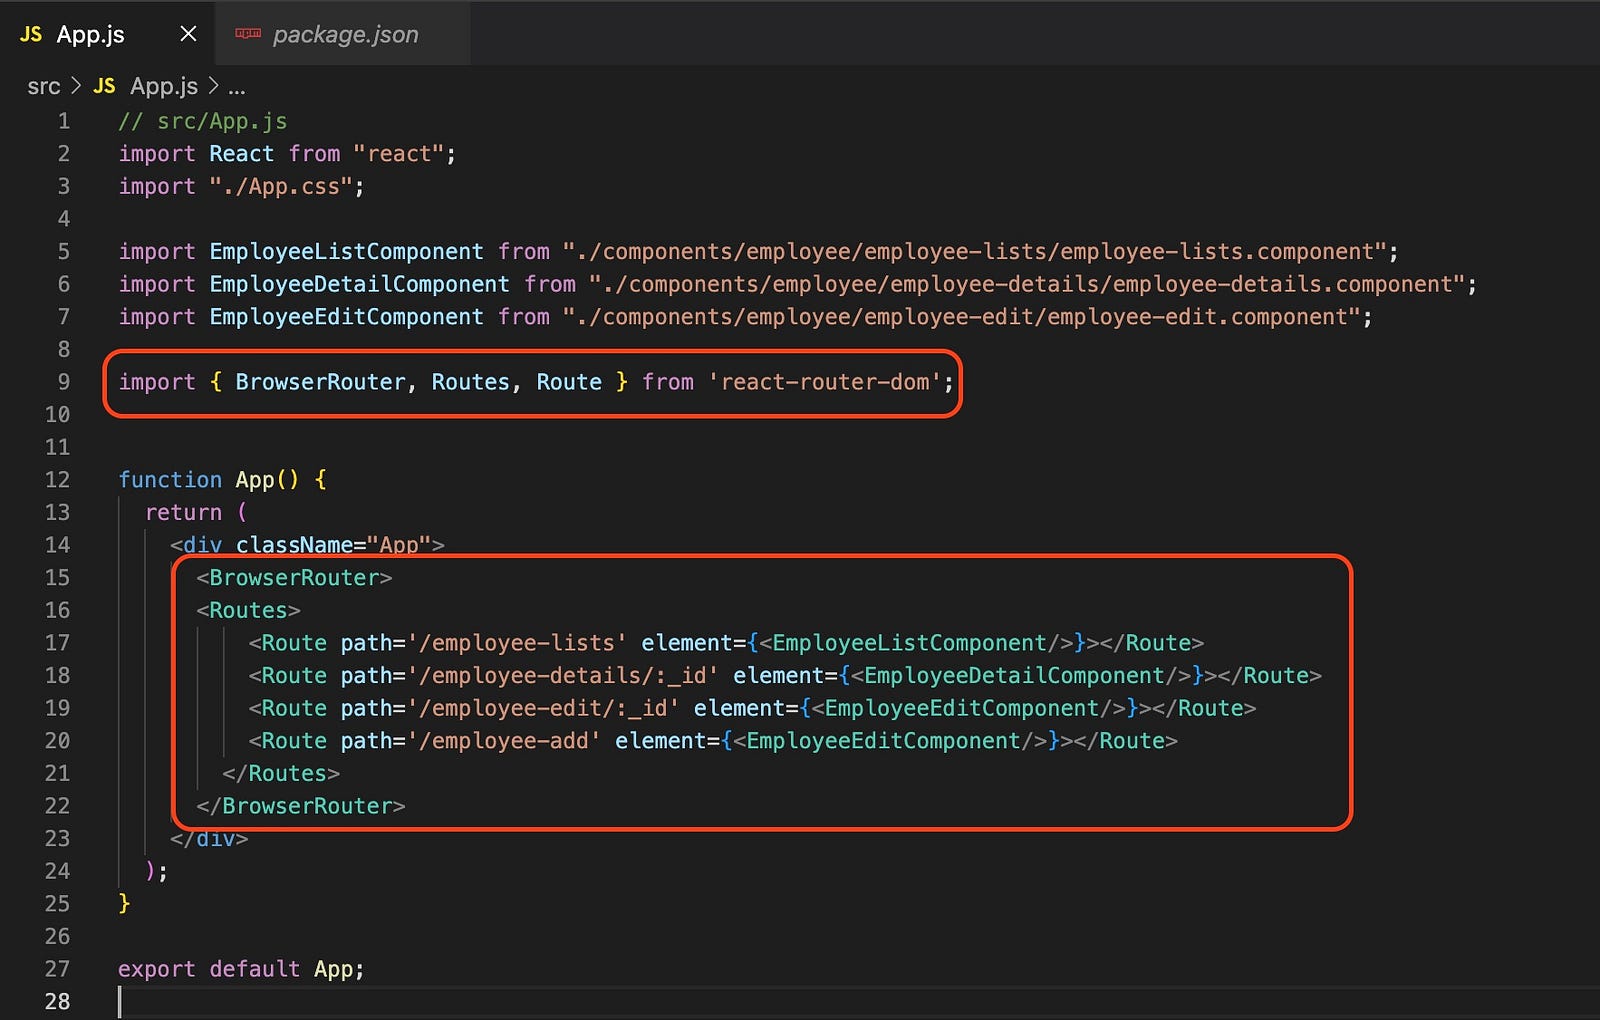Click line number 28 in the gutter
The width and height of the screenshot is (1600, 1020).
[57, 1002]
